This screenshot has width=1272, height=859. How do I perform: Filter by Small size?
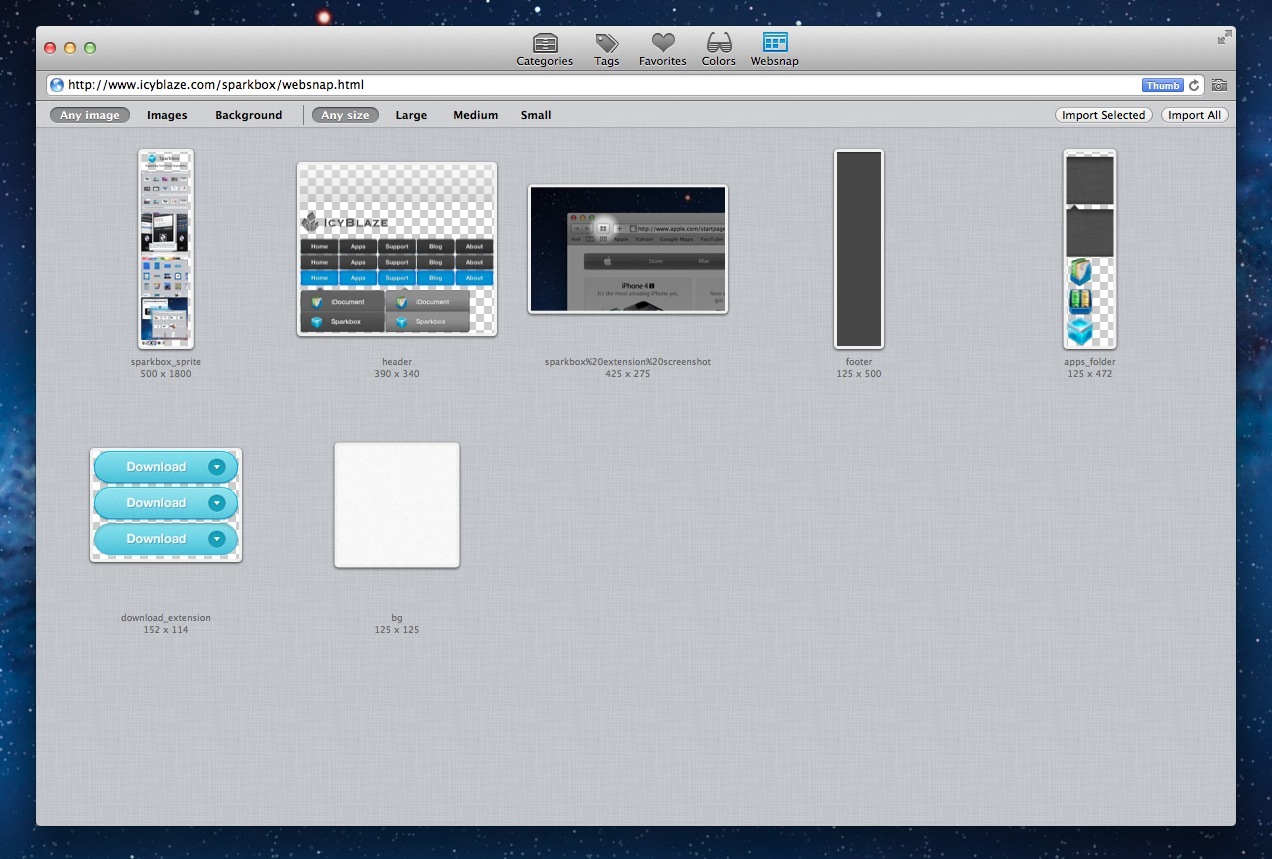[536, 115]
